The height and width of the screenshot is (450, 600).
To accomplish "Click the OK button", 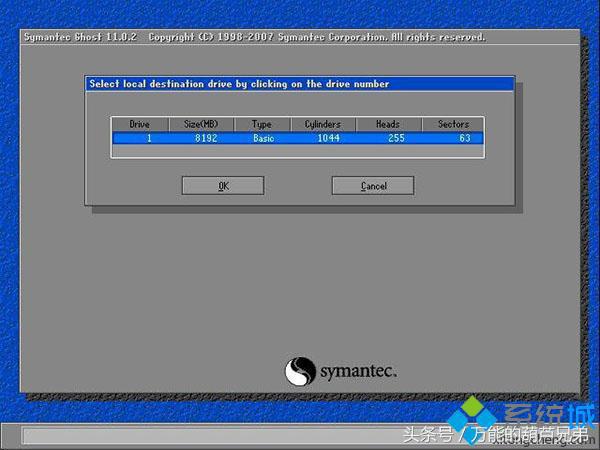I will point(223,186).
